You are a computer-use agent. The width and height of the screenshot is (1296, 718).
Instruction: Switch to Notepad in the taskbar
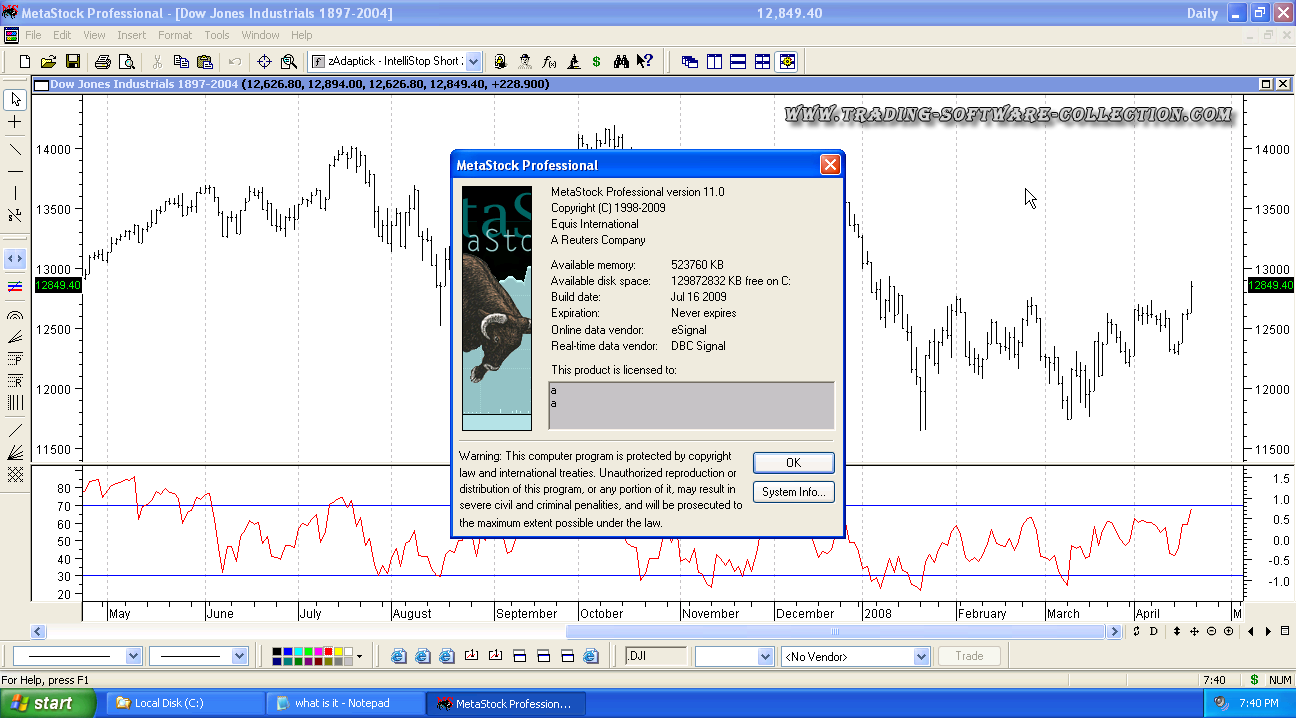[x=343, y=703]
